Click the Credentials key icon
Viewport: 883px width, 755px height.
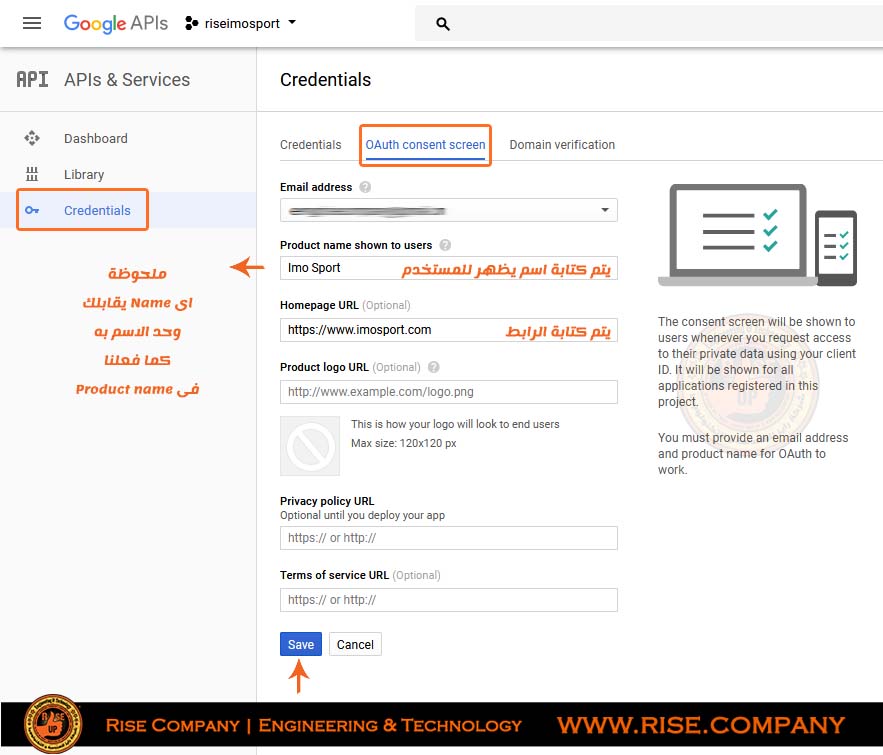click(32, 210)
